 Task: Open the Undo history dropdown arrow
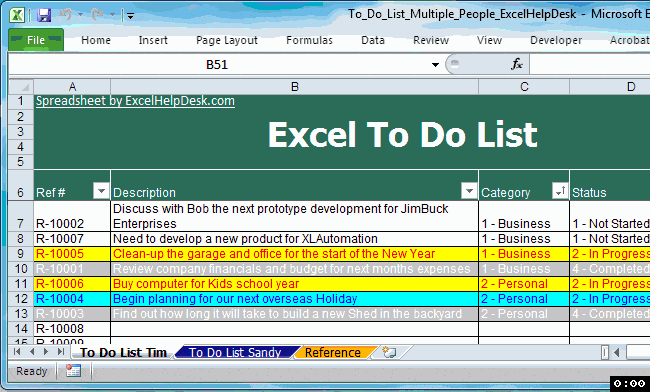click(x=81, y=15)
